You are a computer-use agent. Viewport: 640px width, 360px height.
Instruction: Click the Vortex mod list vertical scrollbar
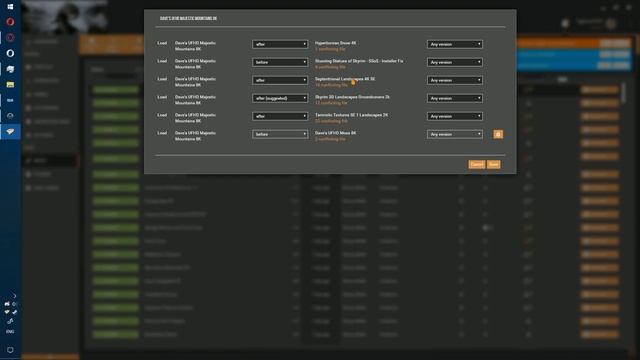623,92
